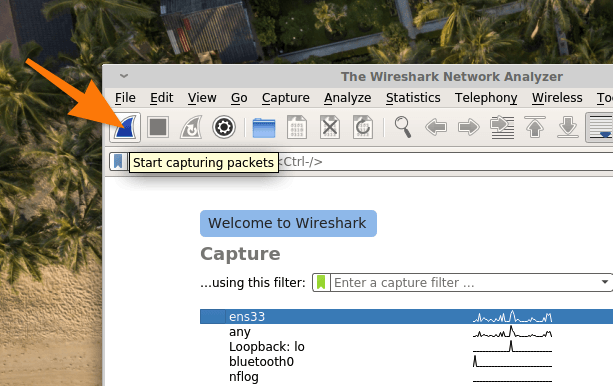Jump to the last packet
Image resolution: width=613 pixels, height=386 pixels.
pos(568,127)
